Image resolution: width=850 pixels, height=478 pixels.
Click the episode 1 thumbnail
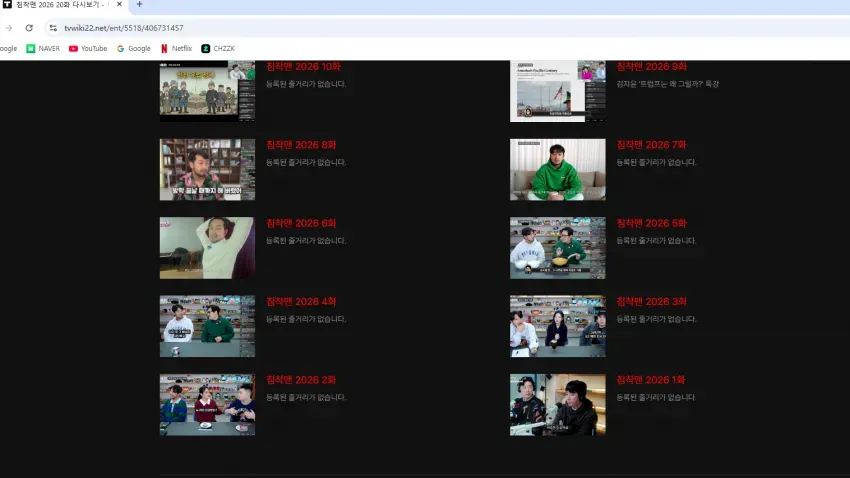pyautogui.click(x=557, y=404)
